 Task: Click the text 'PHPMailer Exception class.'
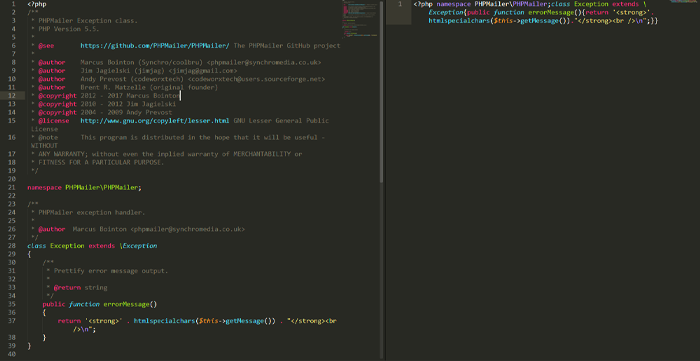point(88,21)
